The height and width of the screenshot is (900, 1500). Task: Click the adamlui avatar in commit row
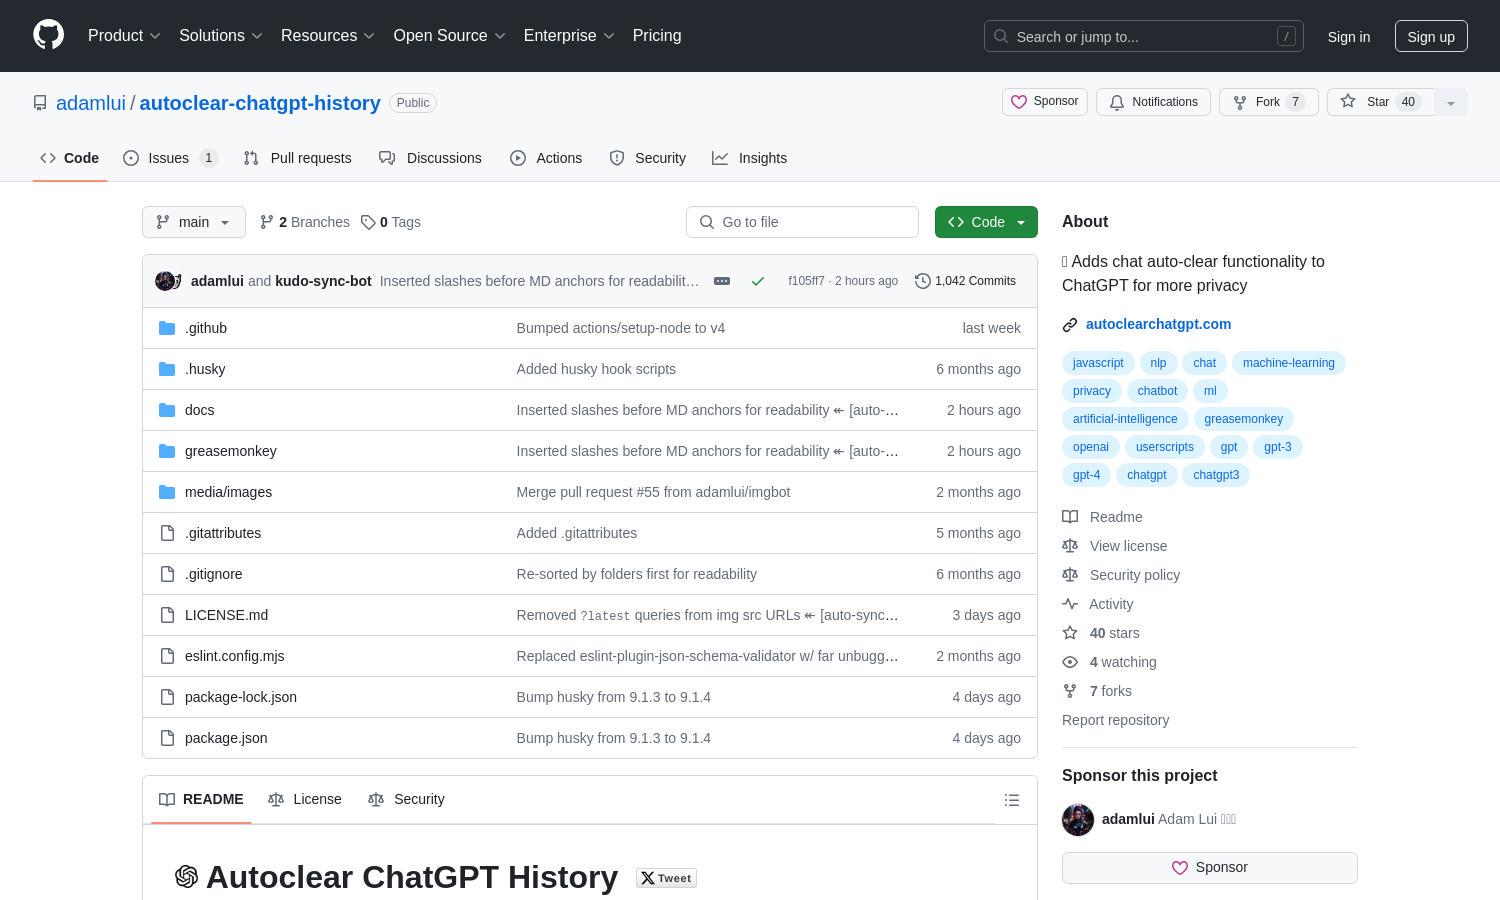coord(166,281)
